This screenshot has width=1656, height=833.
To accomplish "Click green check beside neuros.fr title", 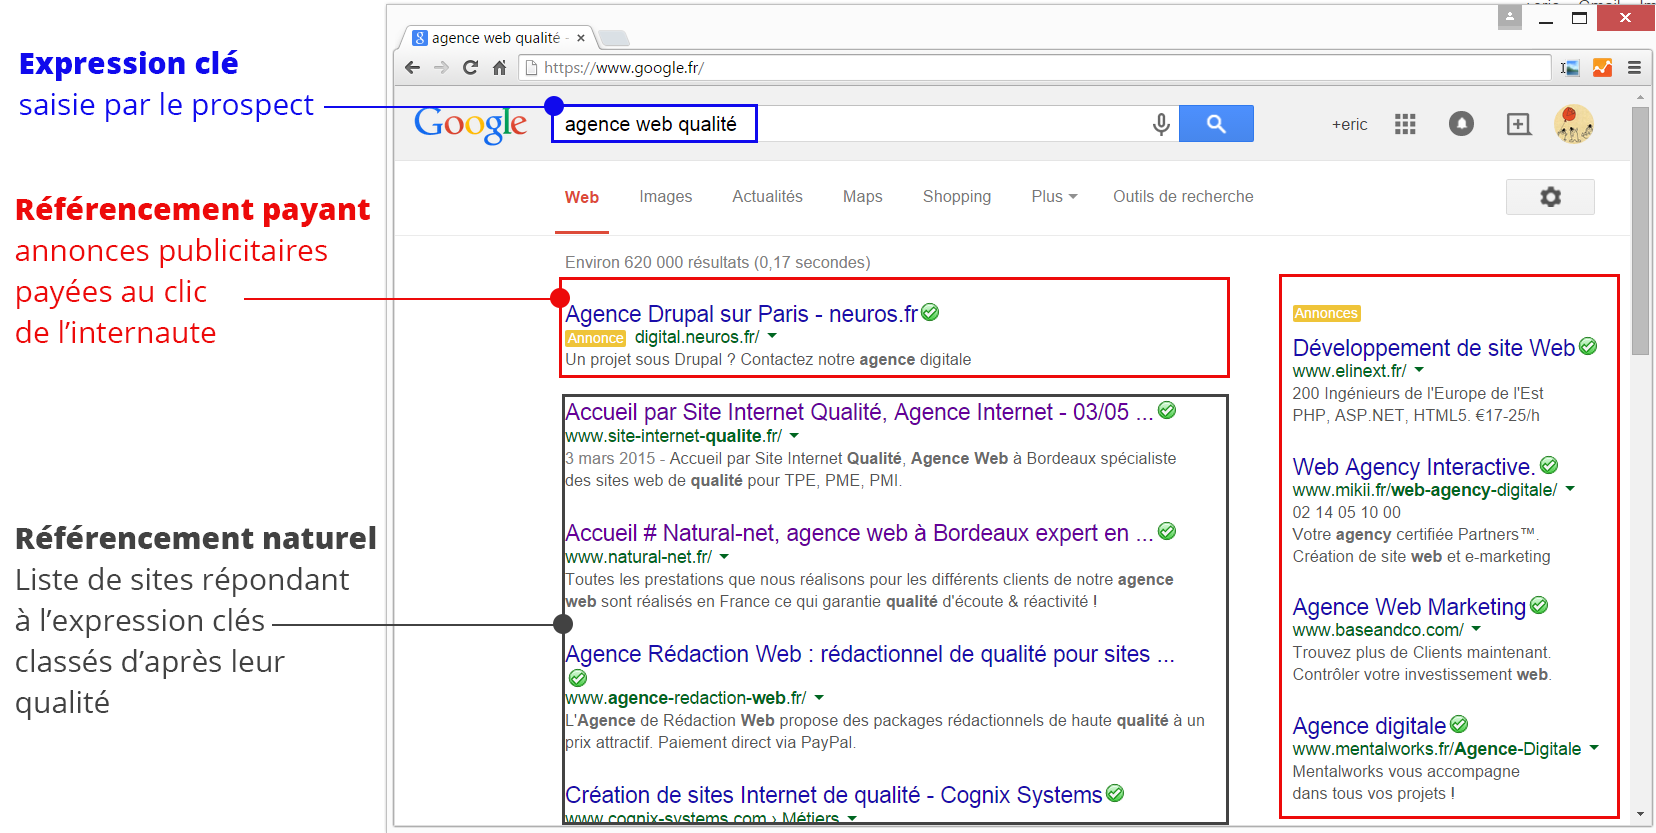I will point(930,313).
